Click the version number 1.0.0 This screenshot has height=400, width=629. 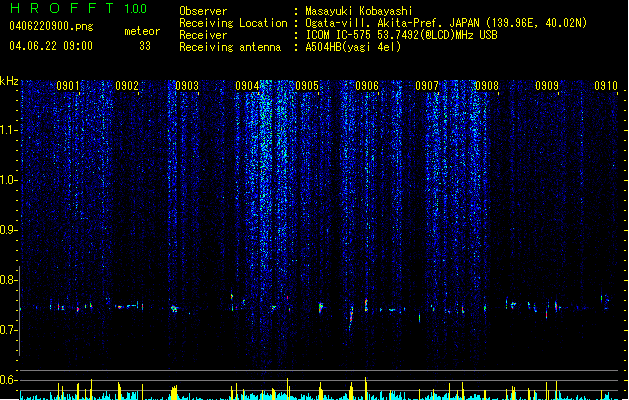click(135, 9)
